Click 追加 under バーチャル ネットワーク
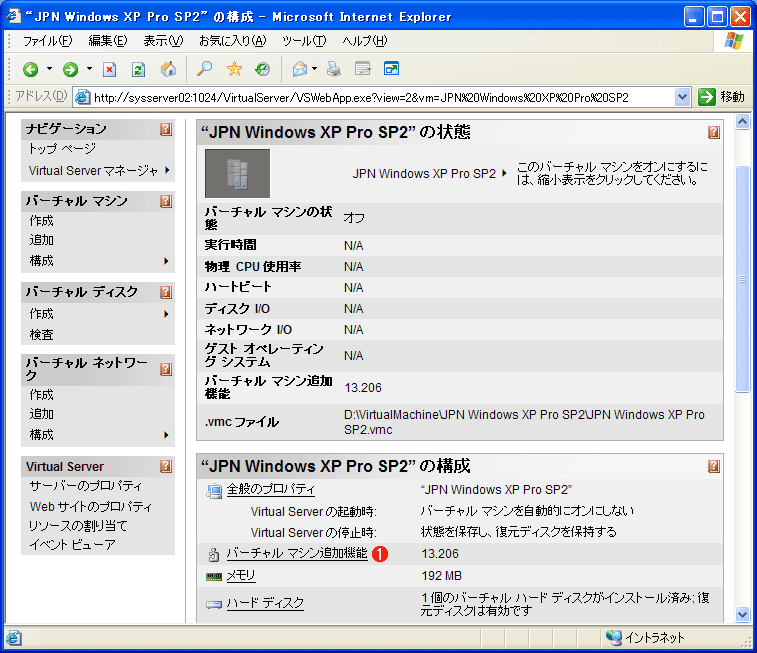 (x=42, y=414)
